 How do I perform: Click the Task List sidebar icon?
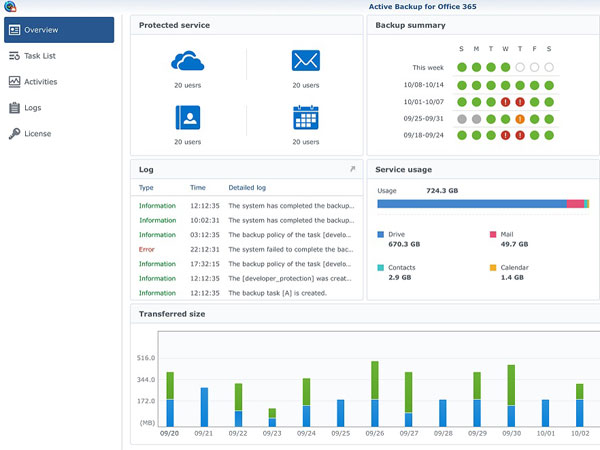pyautogui.click(x=14, y=56)
